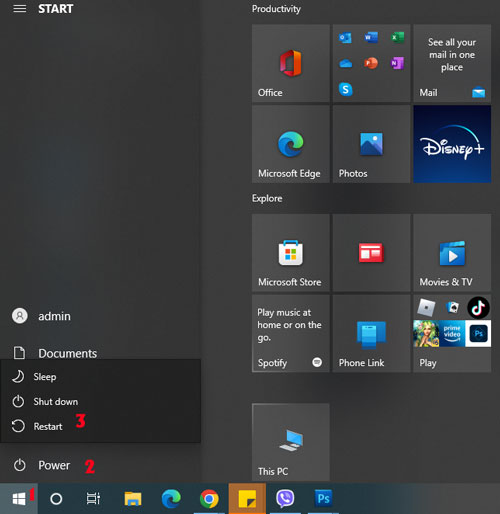The image size is (500, 514).
Task: Launch OneNote from the Office apps tile
Action: point(397,63)
